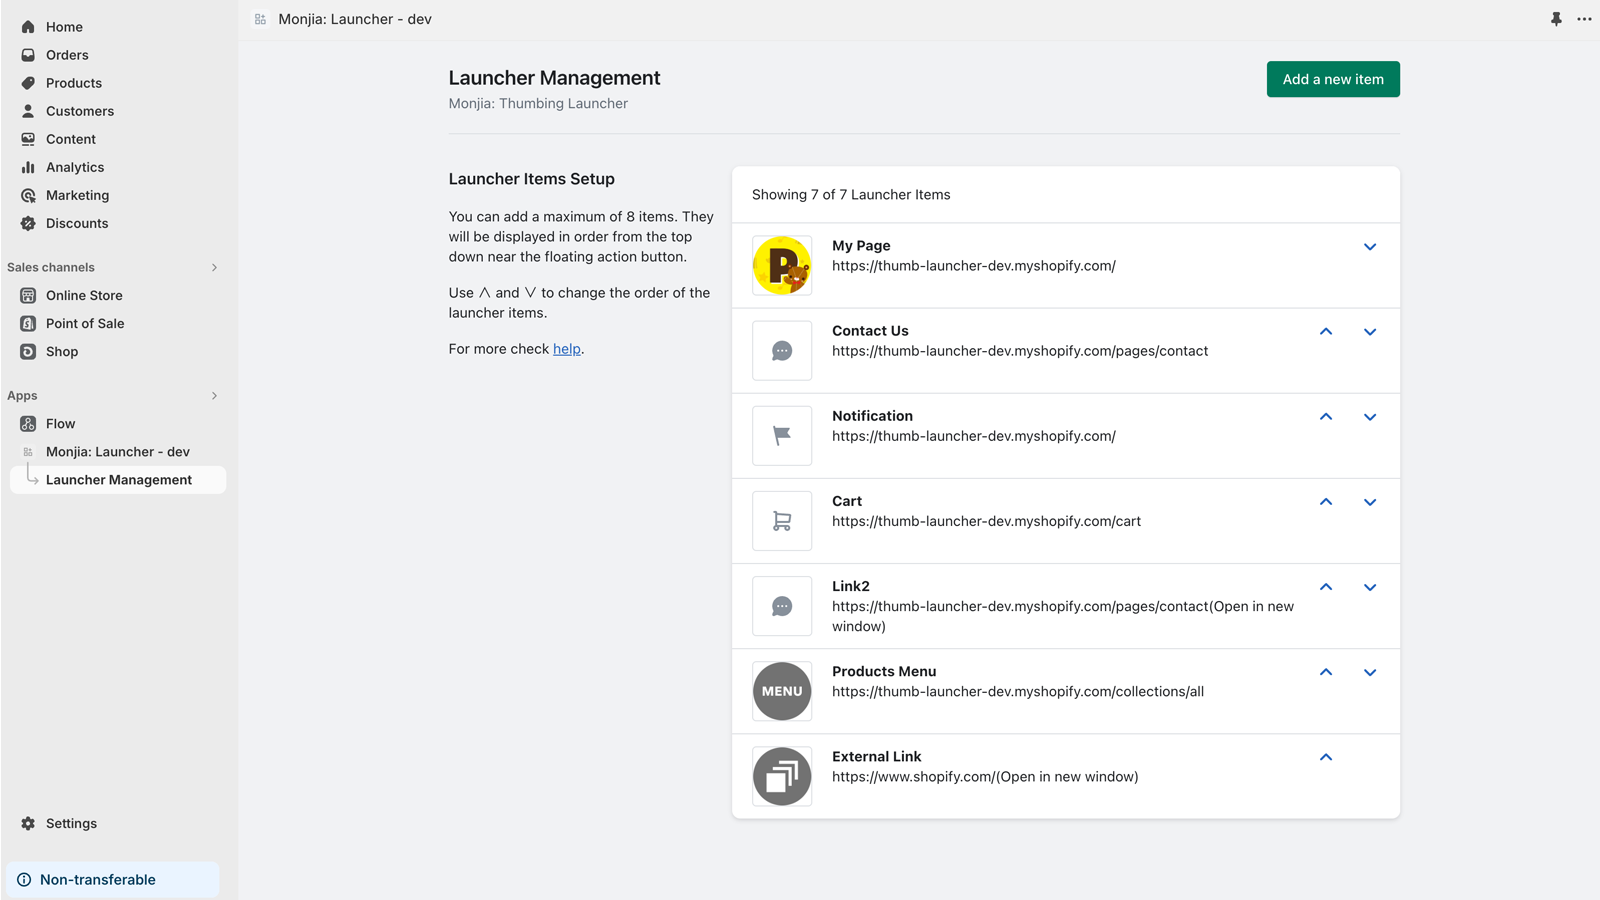Expand the Sales channels section chevron
1600x900 pixels.
pos(213,267)
